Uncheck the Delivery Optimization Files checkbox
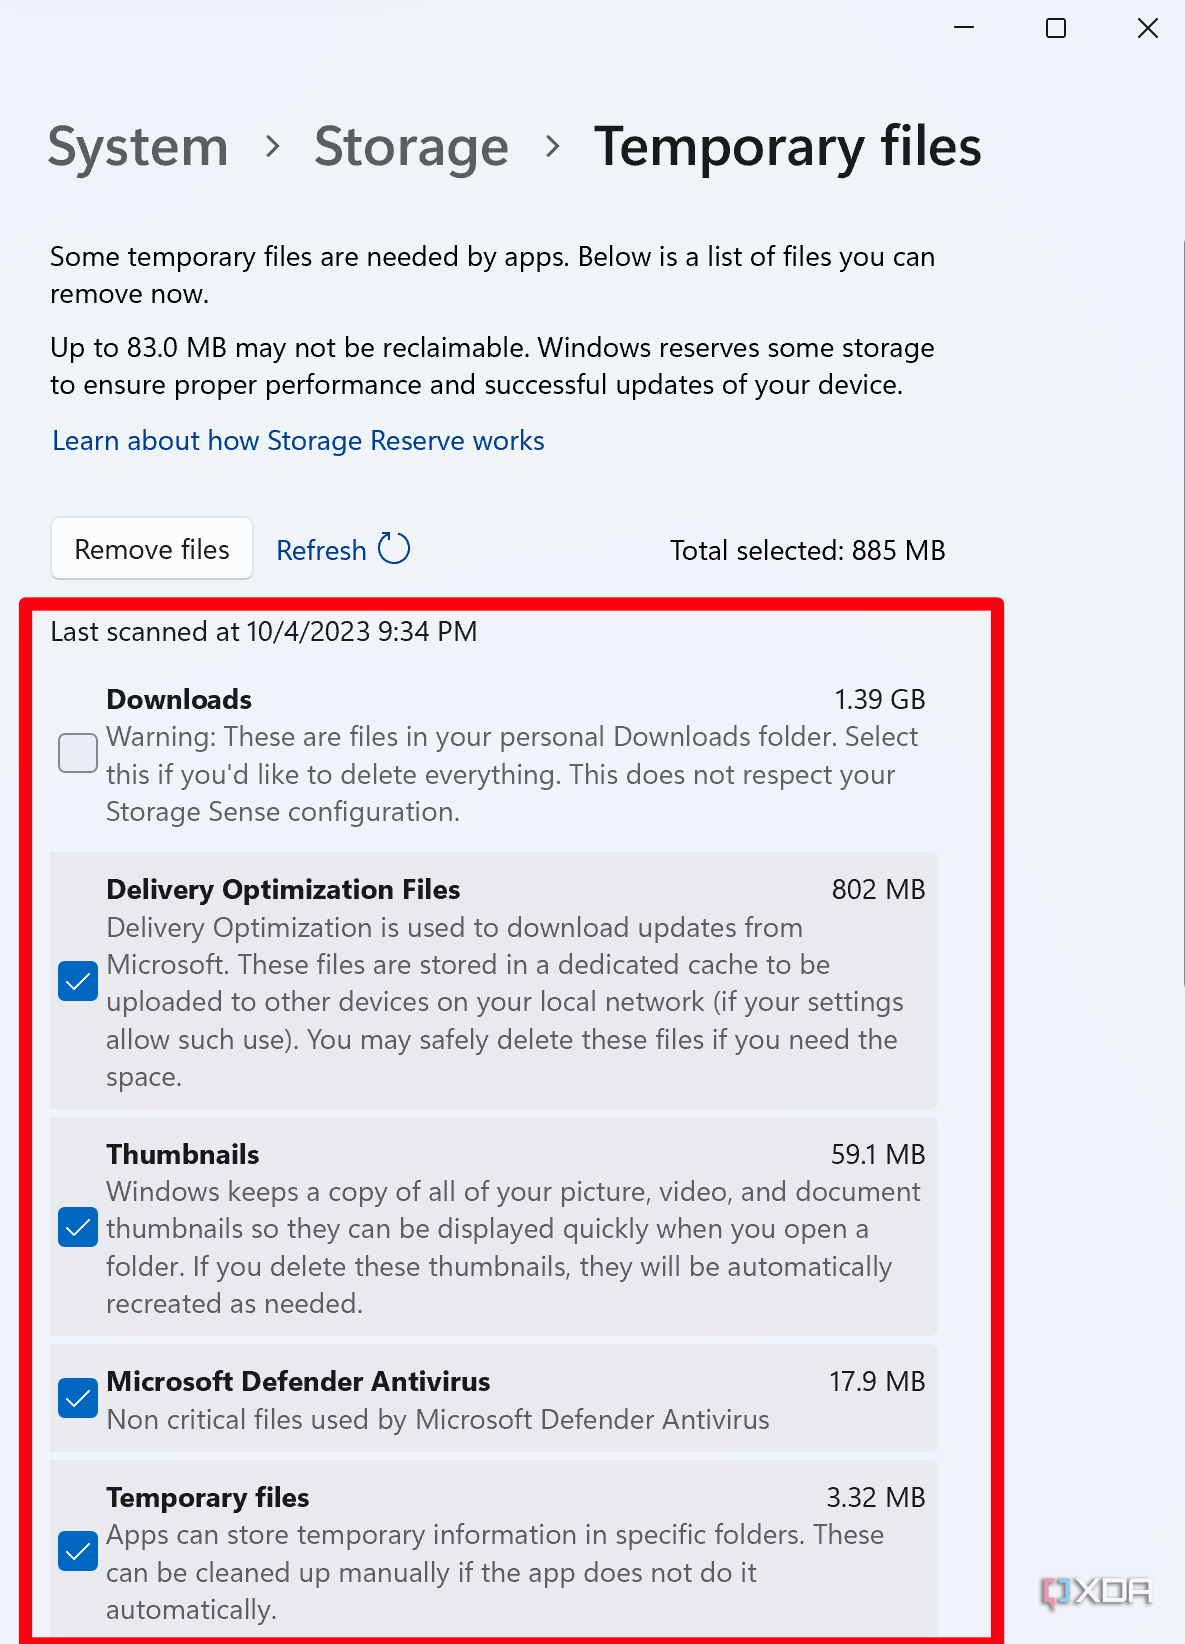Screen dimensions: 1185x1644 [78, 982]
